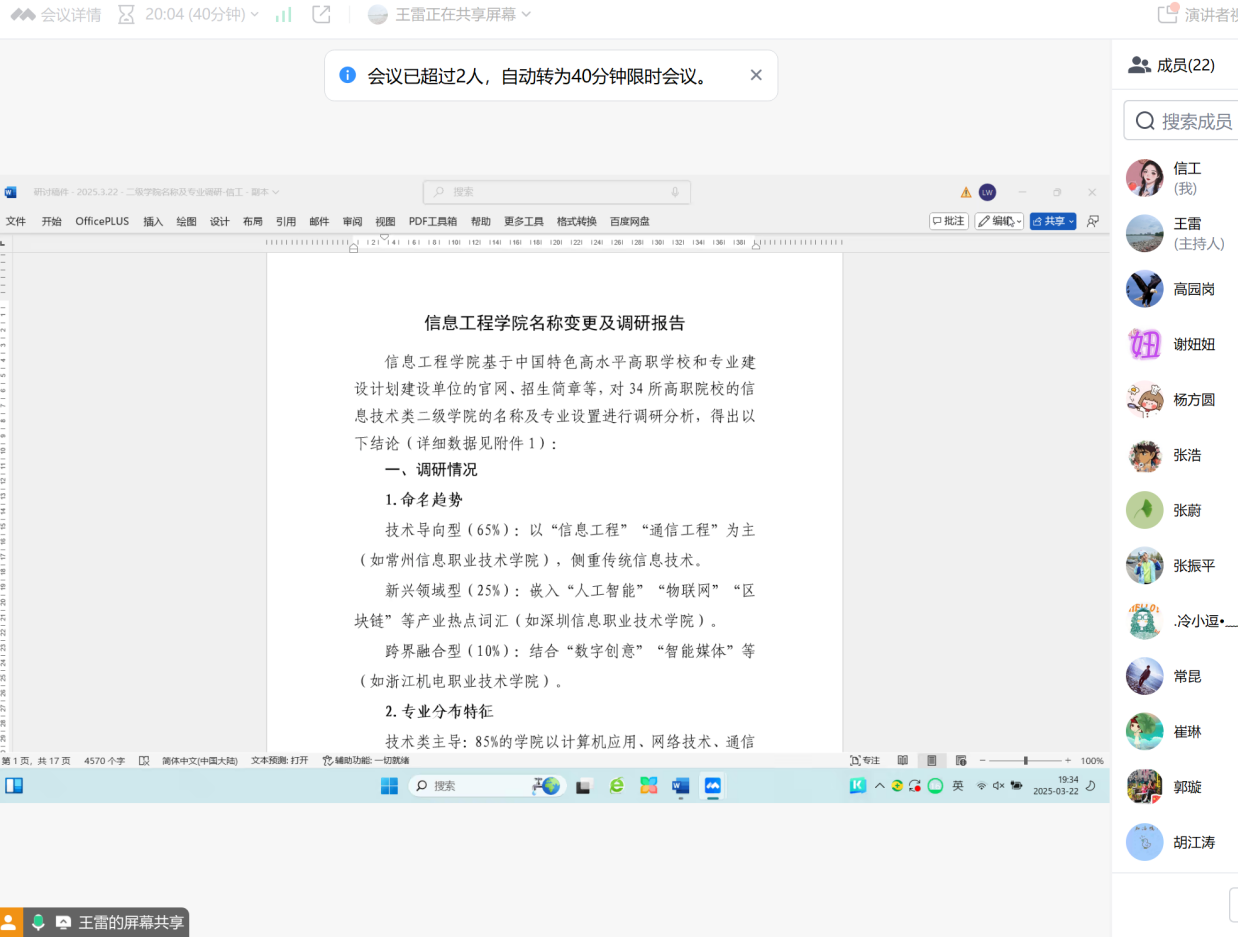1238x938 pixels.
Task: Open the 会议详情 meeting details
Action: (56, 15)
